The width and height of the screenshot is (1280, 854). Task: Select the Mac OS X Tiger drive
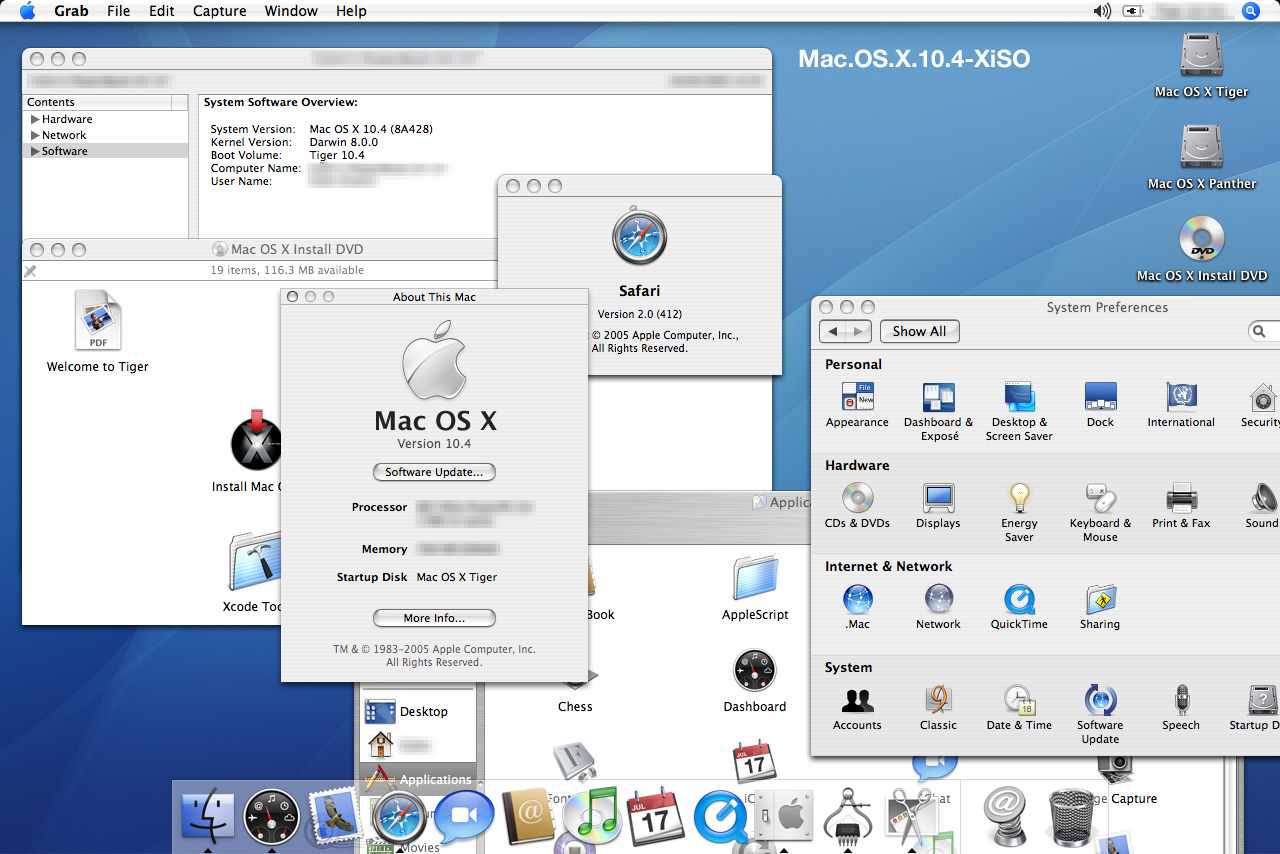tap(1201, 66)
